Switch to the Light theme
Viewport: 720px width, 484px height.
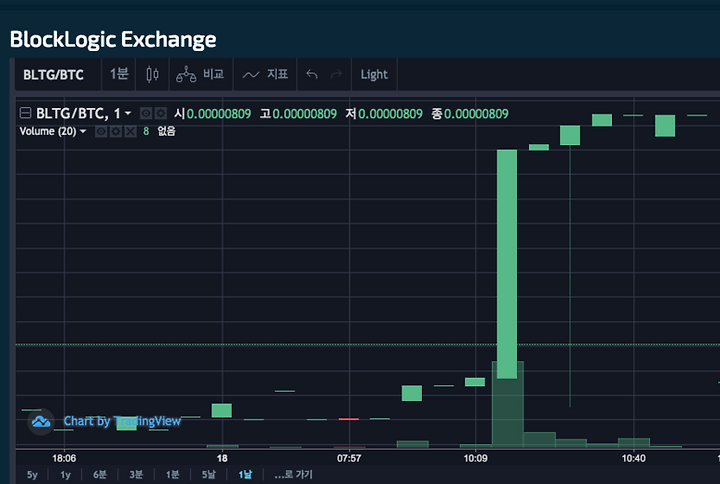pos(374,74)
